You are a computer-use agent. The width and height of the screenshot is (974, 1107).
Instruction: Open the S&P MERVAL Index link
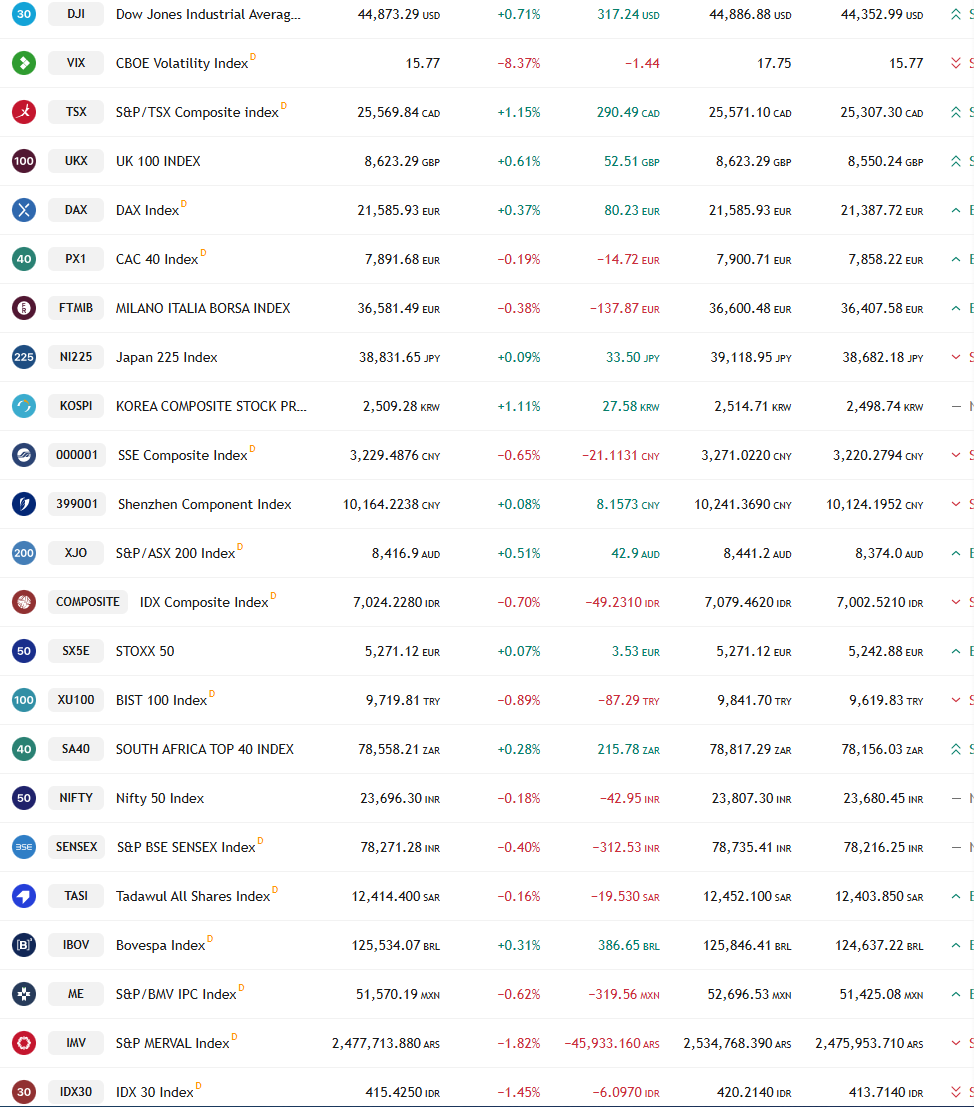(x=173, y=1043)
